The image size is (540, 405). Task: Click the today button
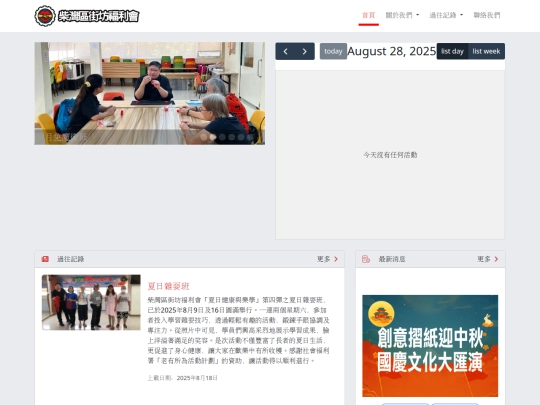tap(333, 51)
